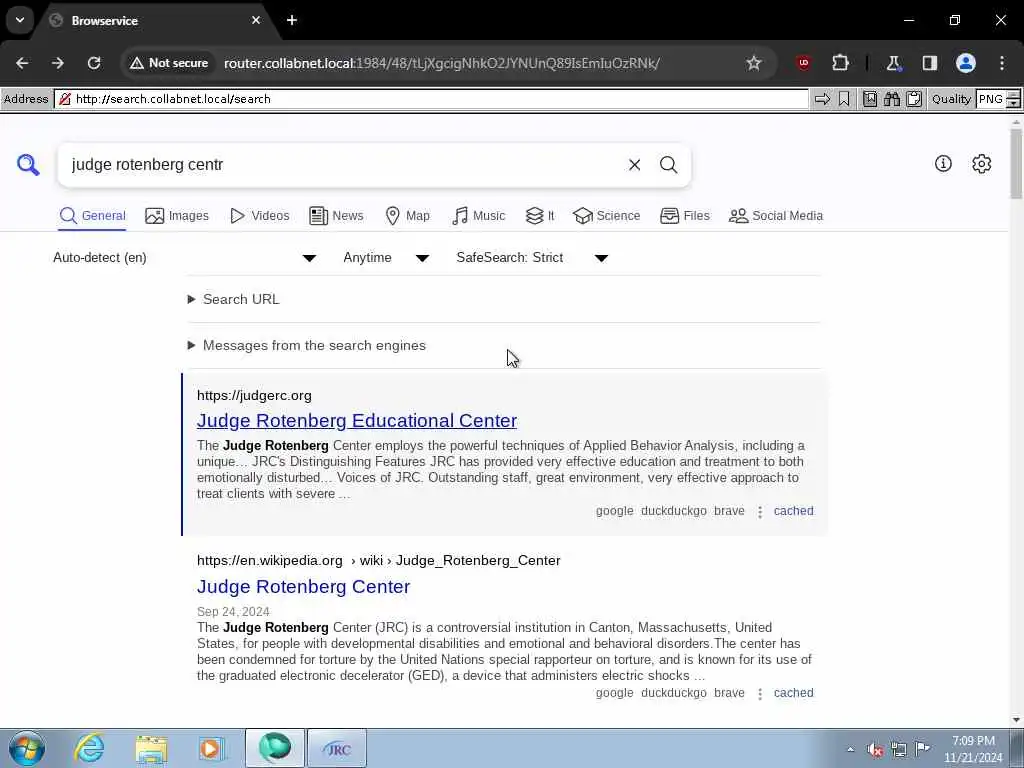Launch Internet Explorer from the taskbar

click(89, 748)
